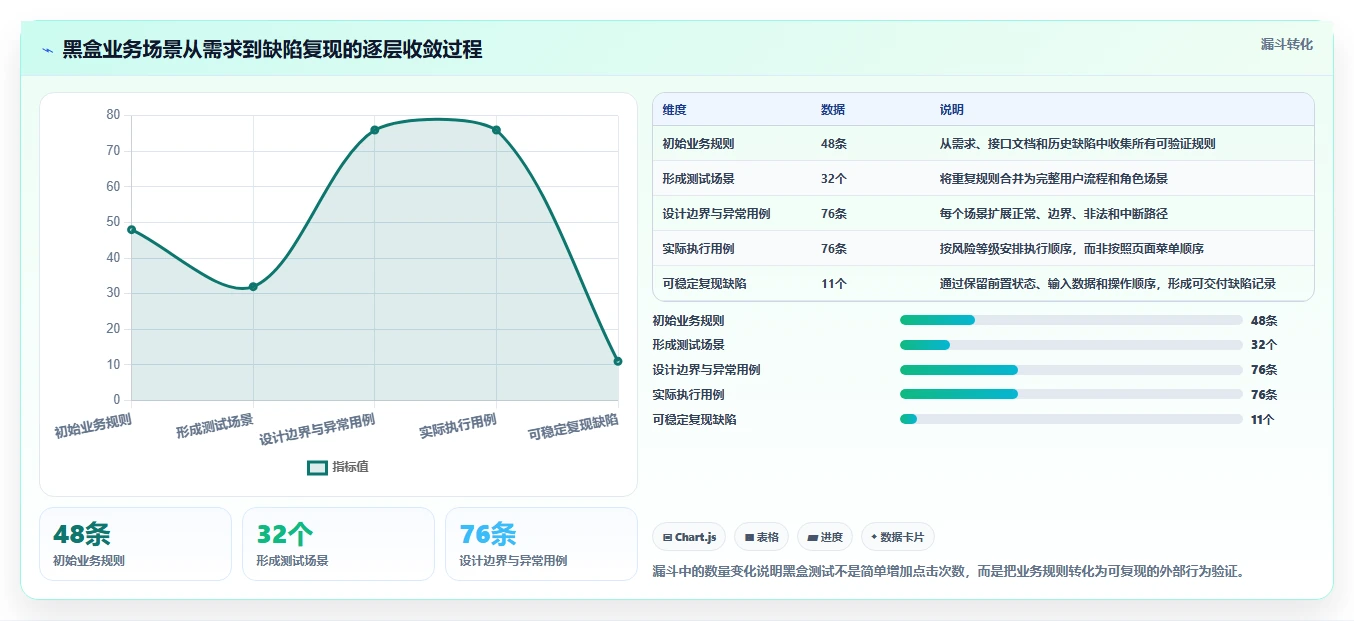Click the description 按风险等级安排执行顺序，而非按照页面菜单顺序
This screenshot has height=621, width=1354.
click(x=1072, y=249)
